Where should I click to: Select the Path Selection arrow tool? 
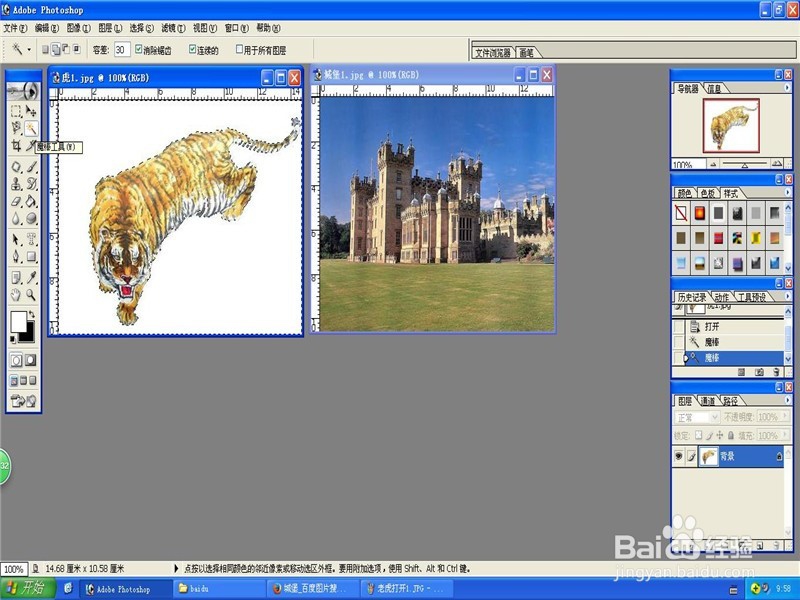point(16,239)
